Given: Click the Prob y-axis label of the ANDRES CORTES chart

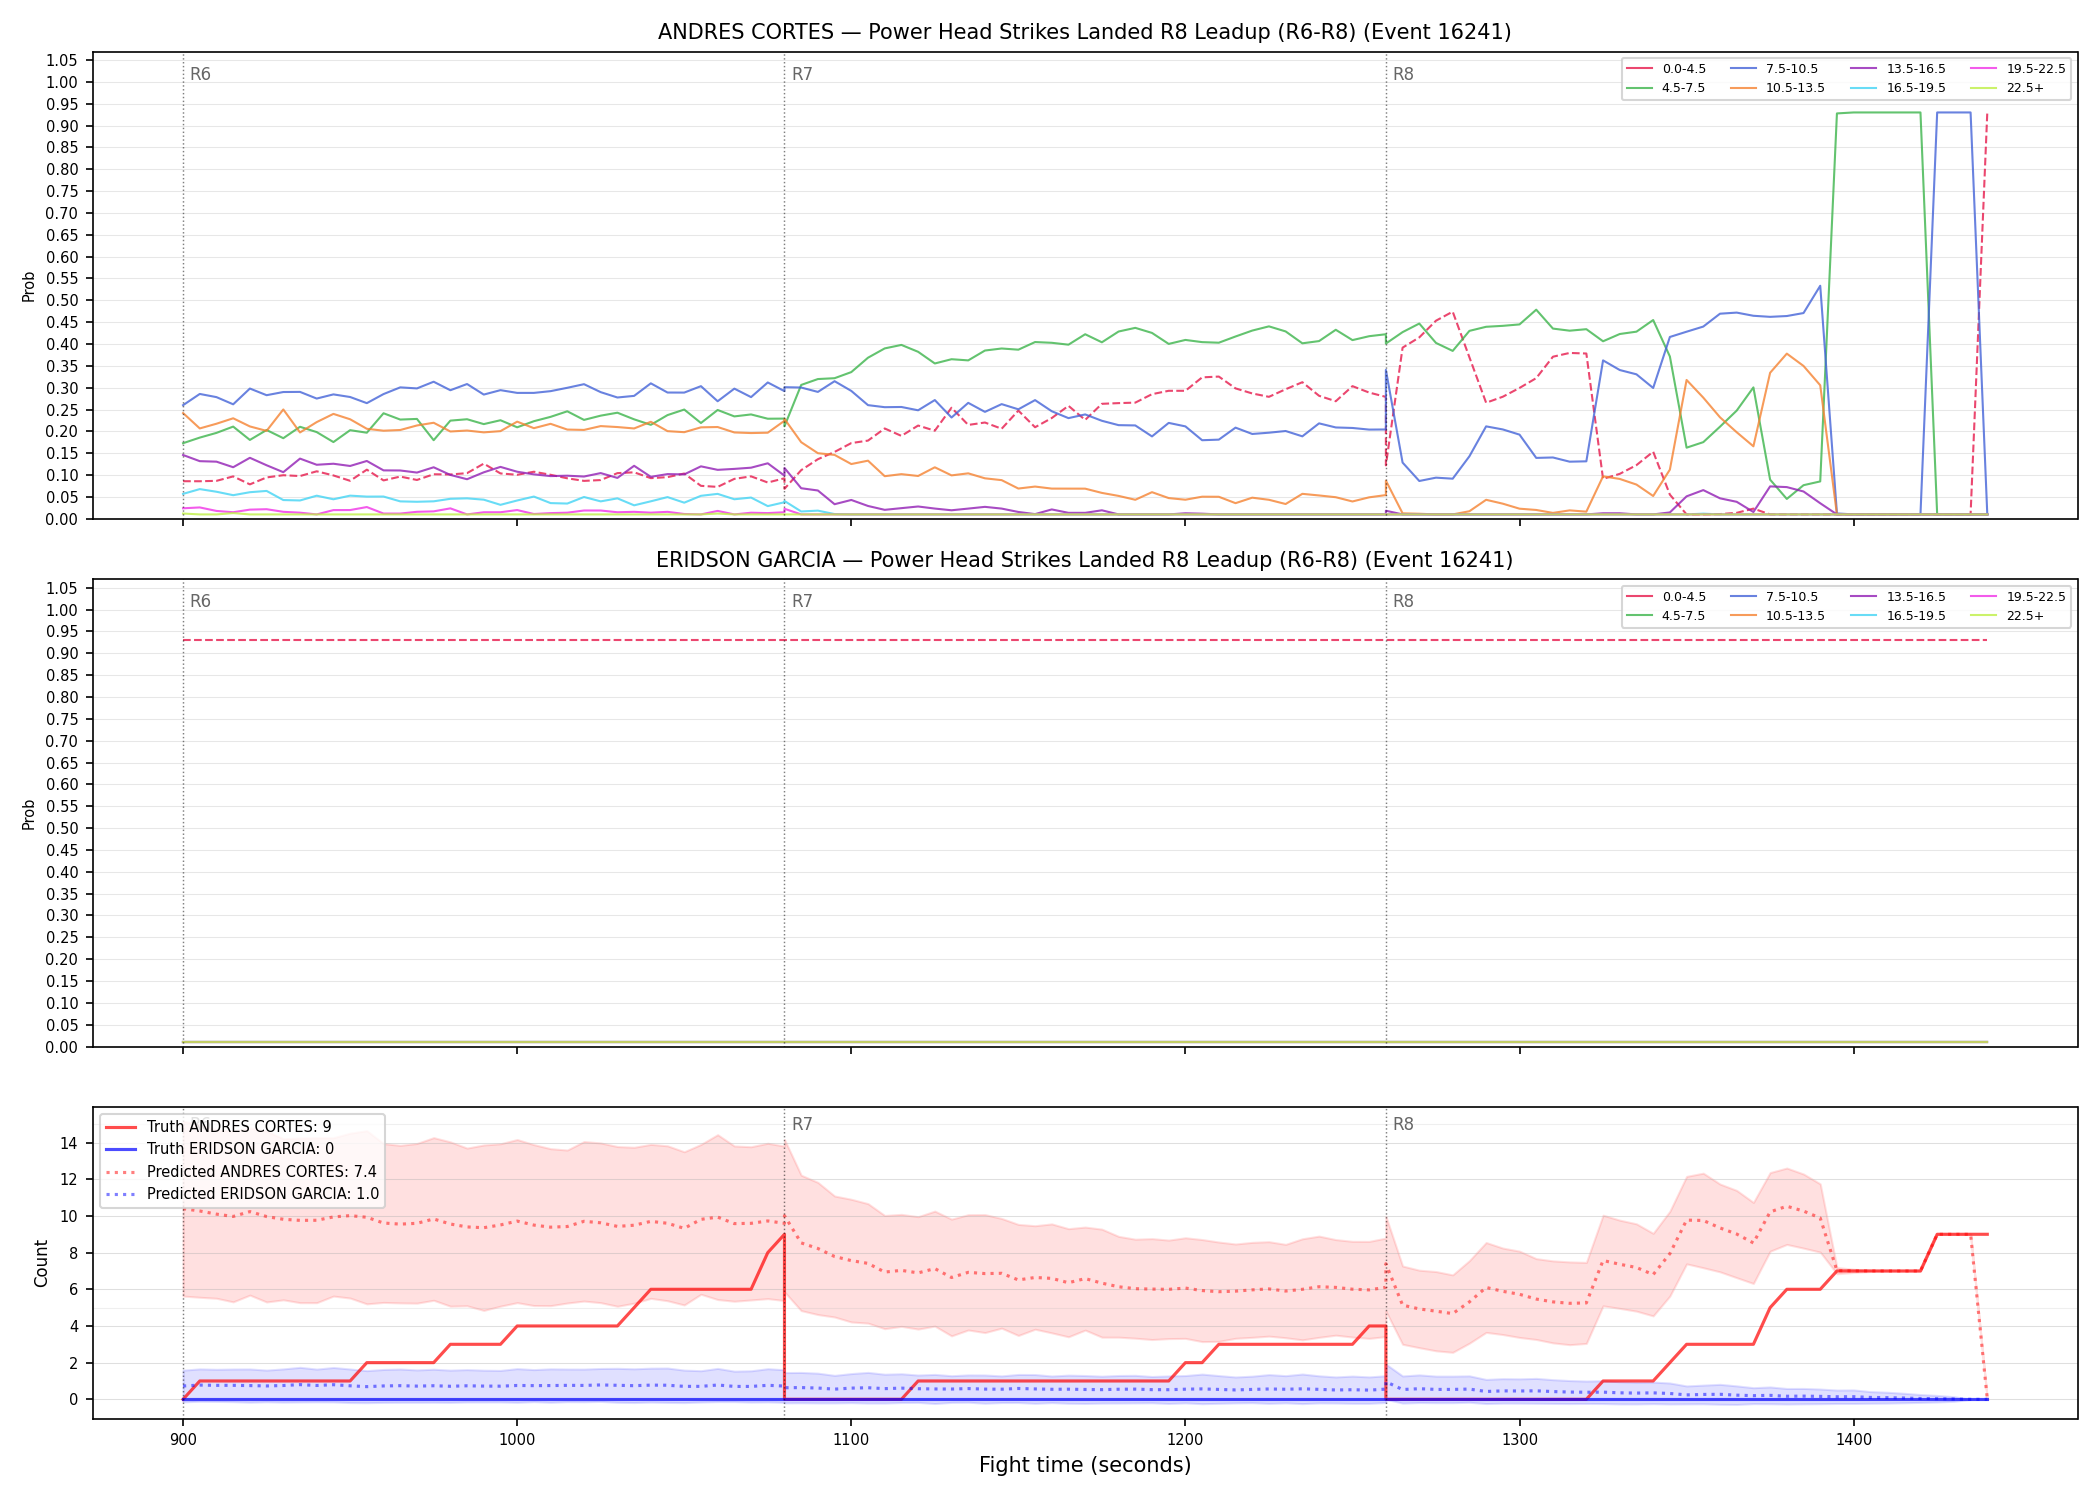Looking at the screenshot, I should 29,287.
